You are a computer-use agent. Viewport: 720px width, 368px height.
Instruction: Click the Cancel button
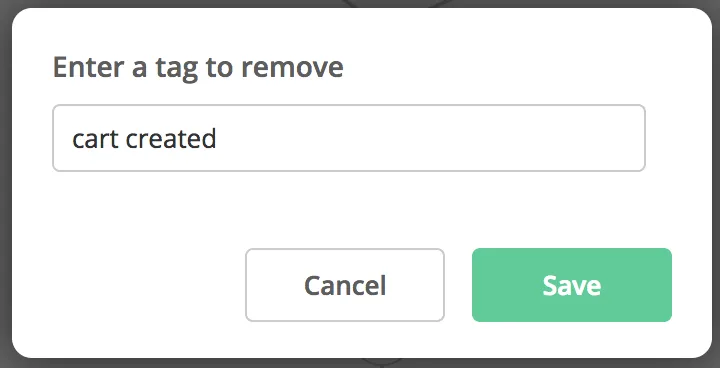345,285
